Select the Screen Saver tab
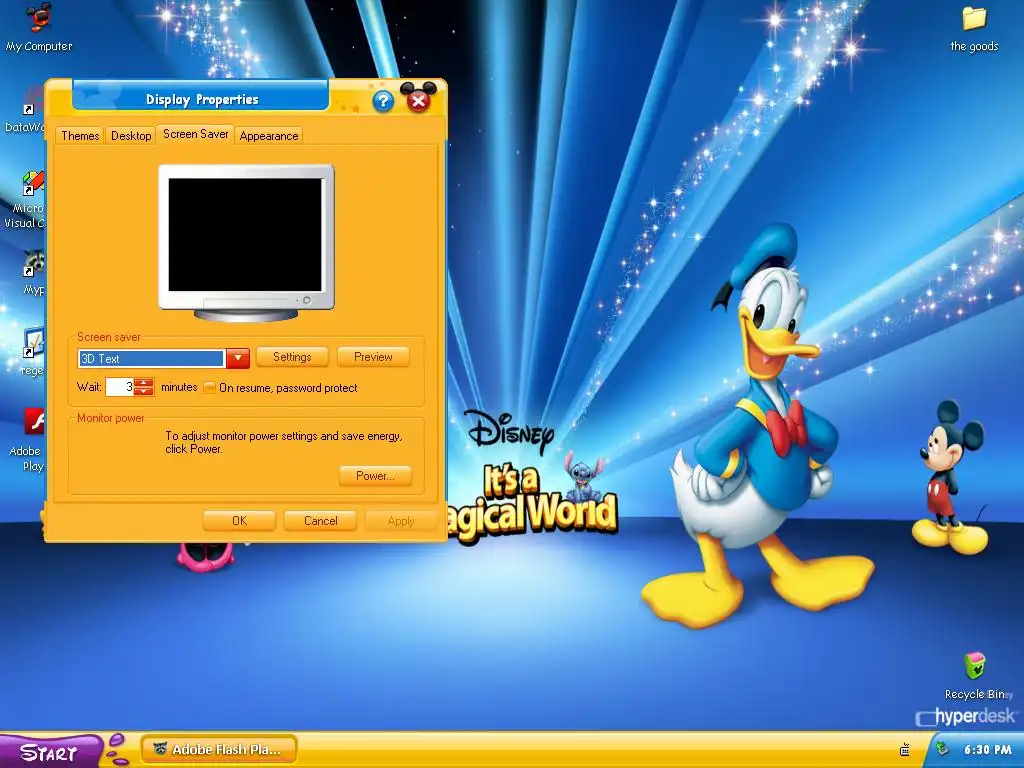 (x=195, y=134)
